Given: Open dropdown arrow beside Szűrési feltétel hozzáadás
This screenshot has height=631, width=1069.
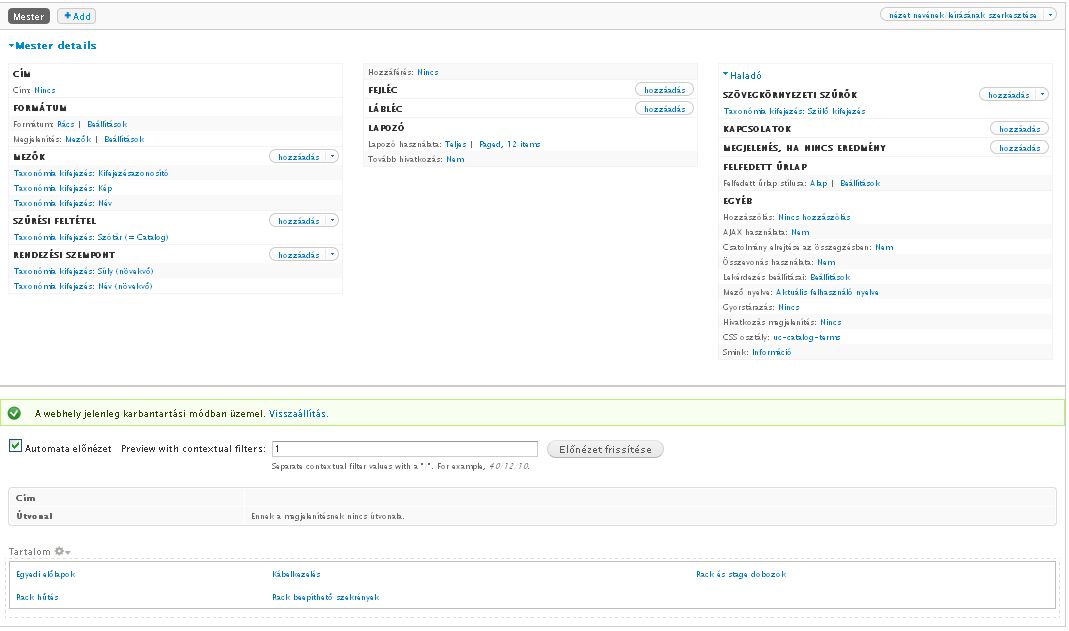Looking at the screenshot, I should tap(333, 221).
